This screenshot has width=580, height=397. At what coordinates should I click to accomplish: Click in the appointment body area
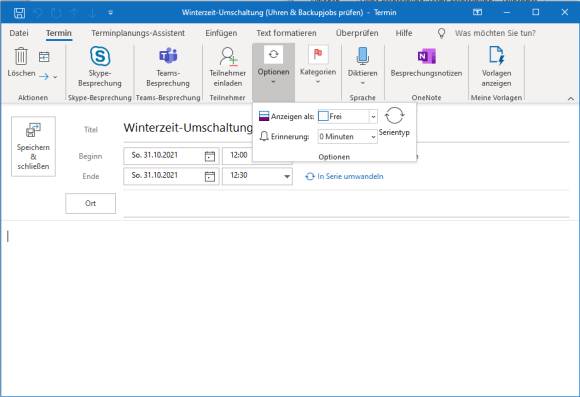coord(290,309)
